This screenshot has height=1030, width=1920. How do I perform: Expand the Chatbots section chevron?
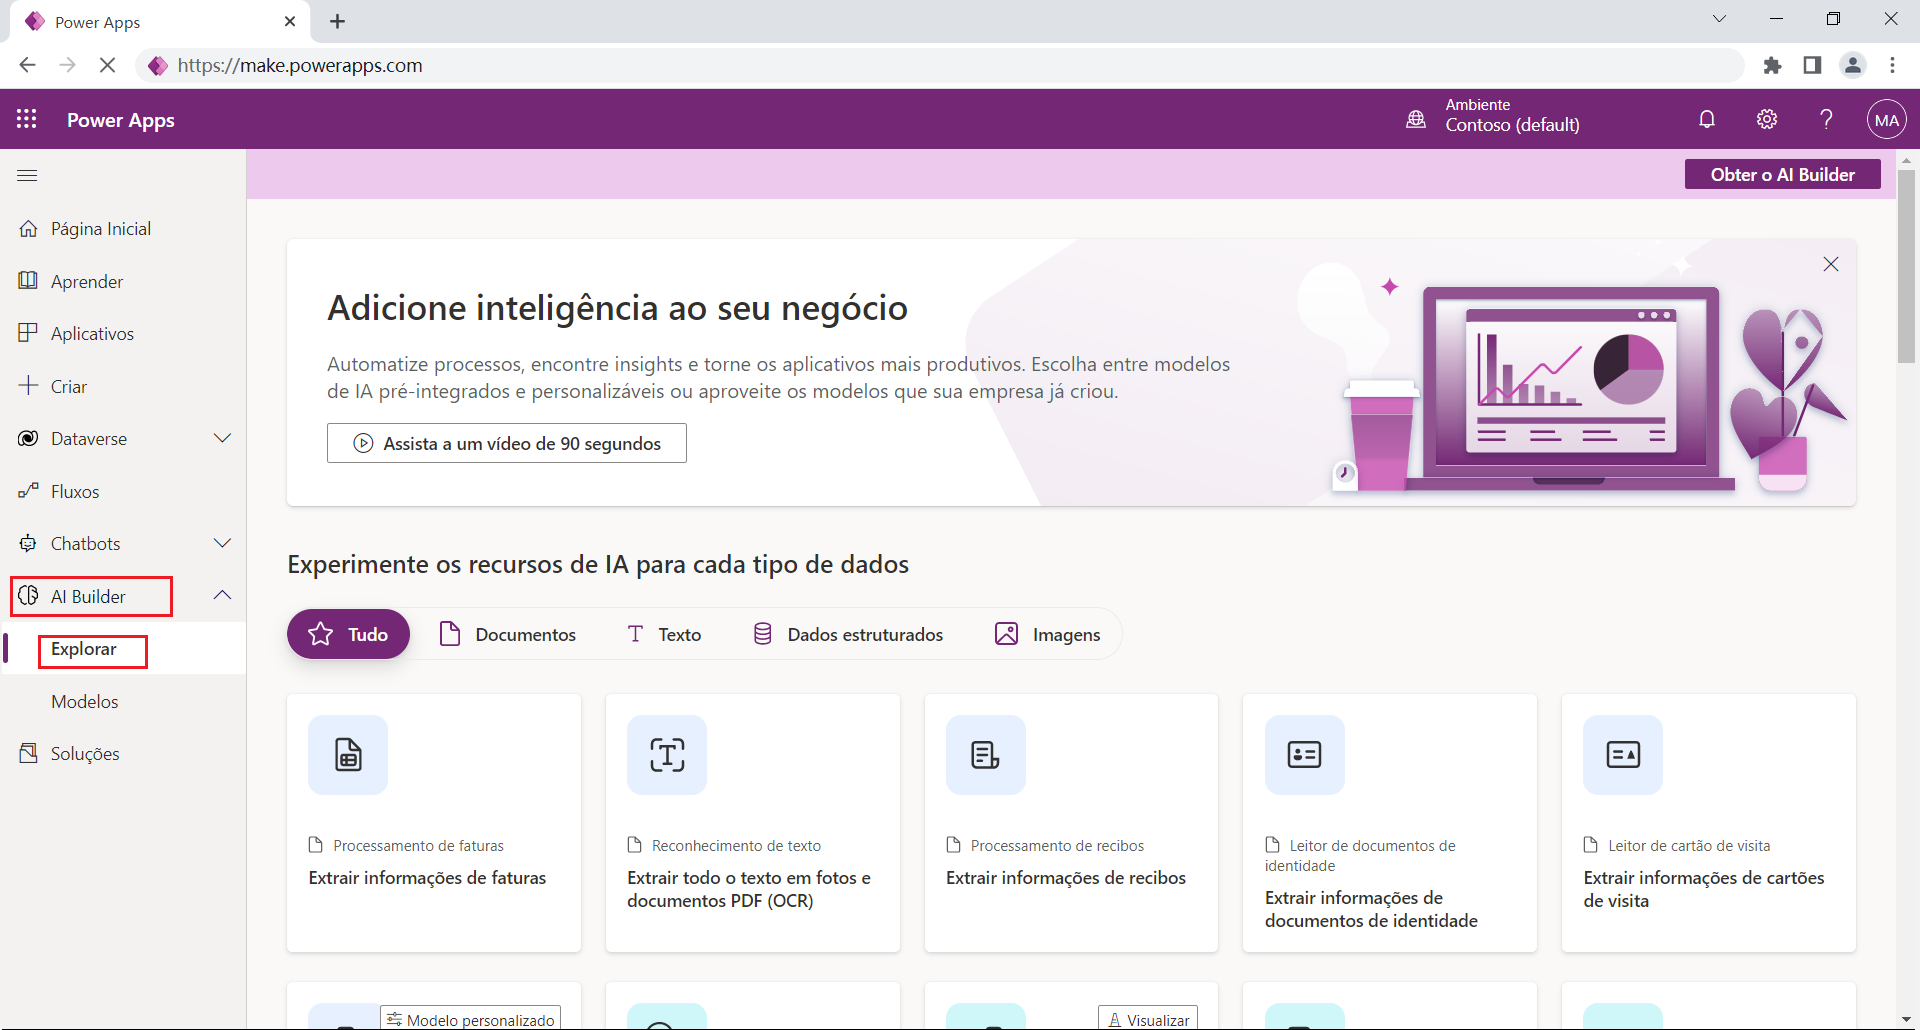[x=222, y=543]
